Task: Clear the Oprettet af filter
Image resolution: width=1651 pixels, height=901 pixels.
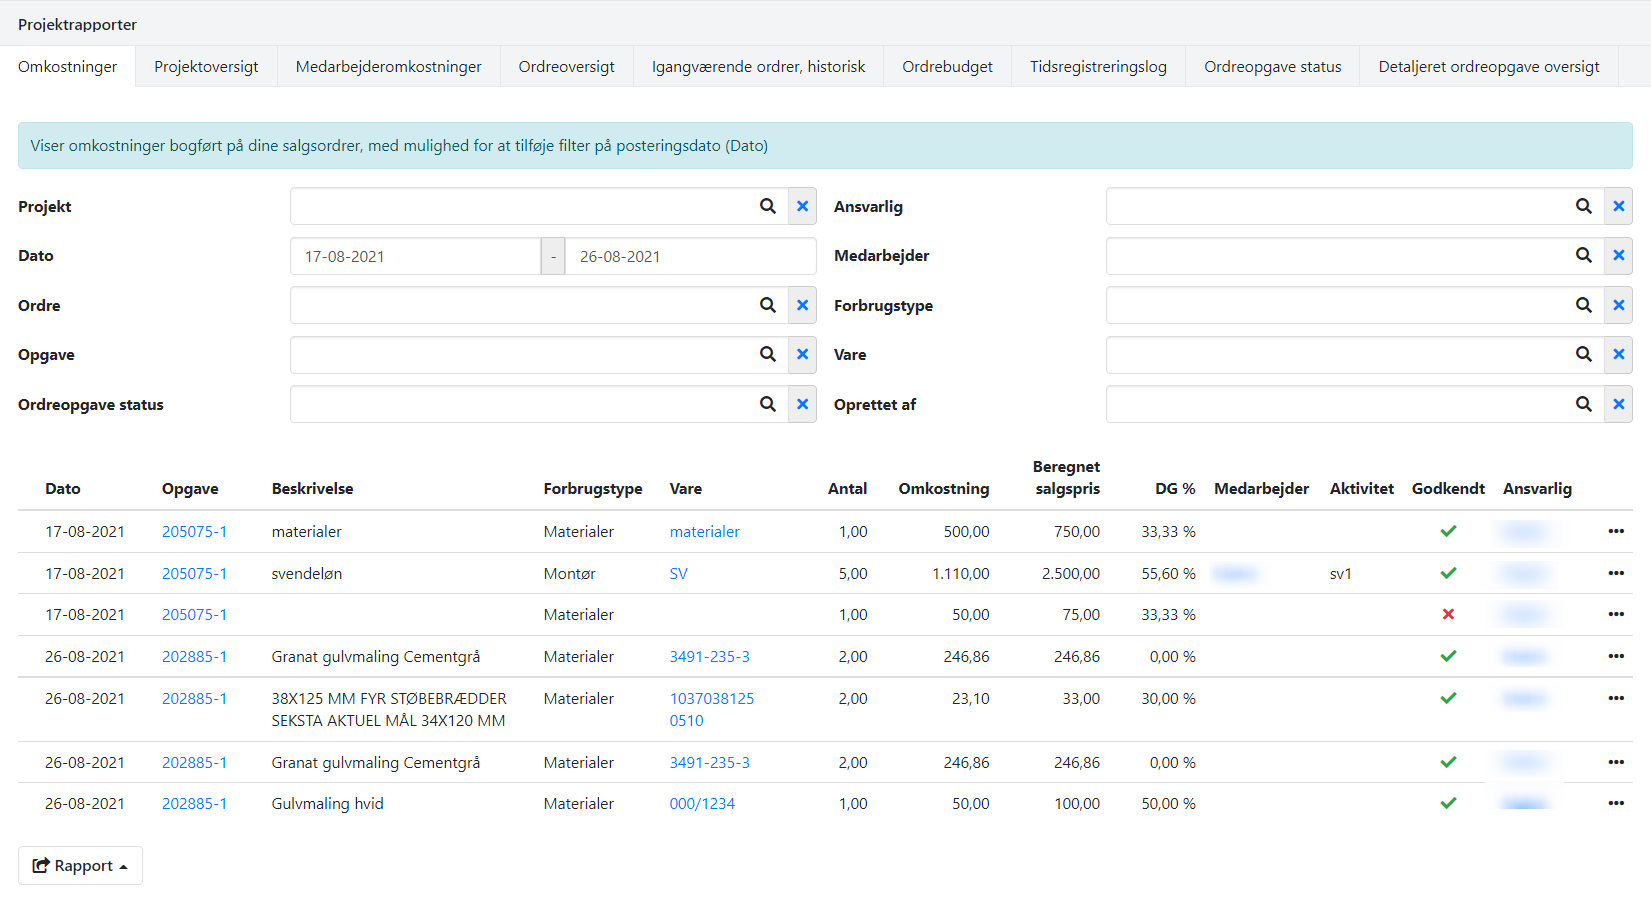Action: point(1618,404)
